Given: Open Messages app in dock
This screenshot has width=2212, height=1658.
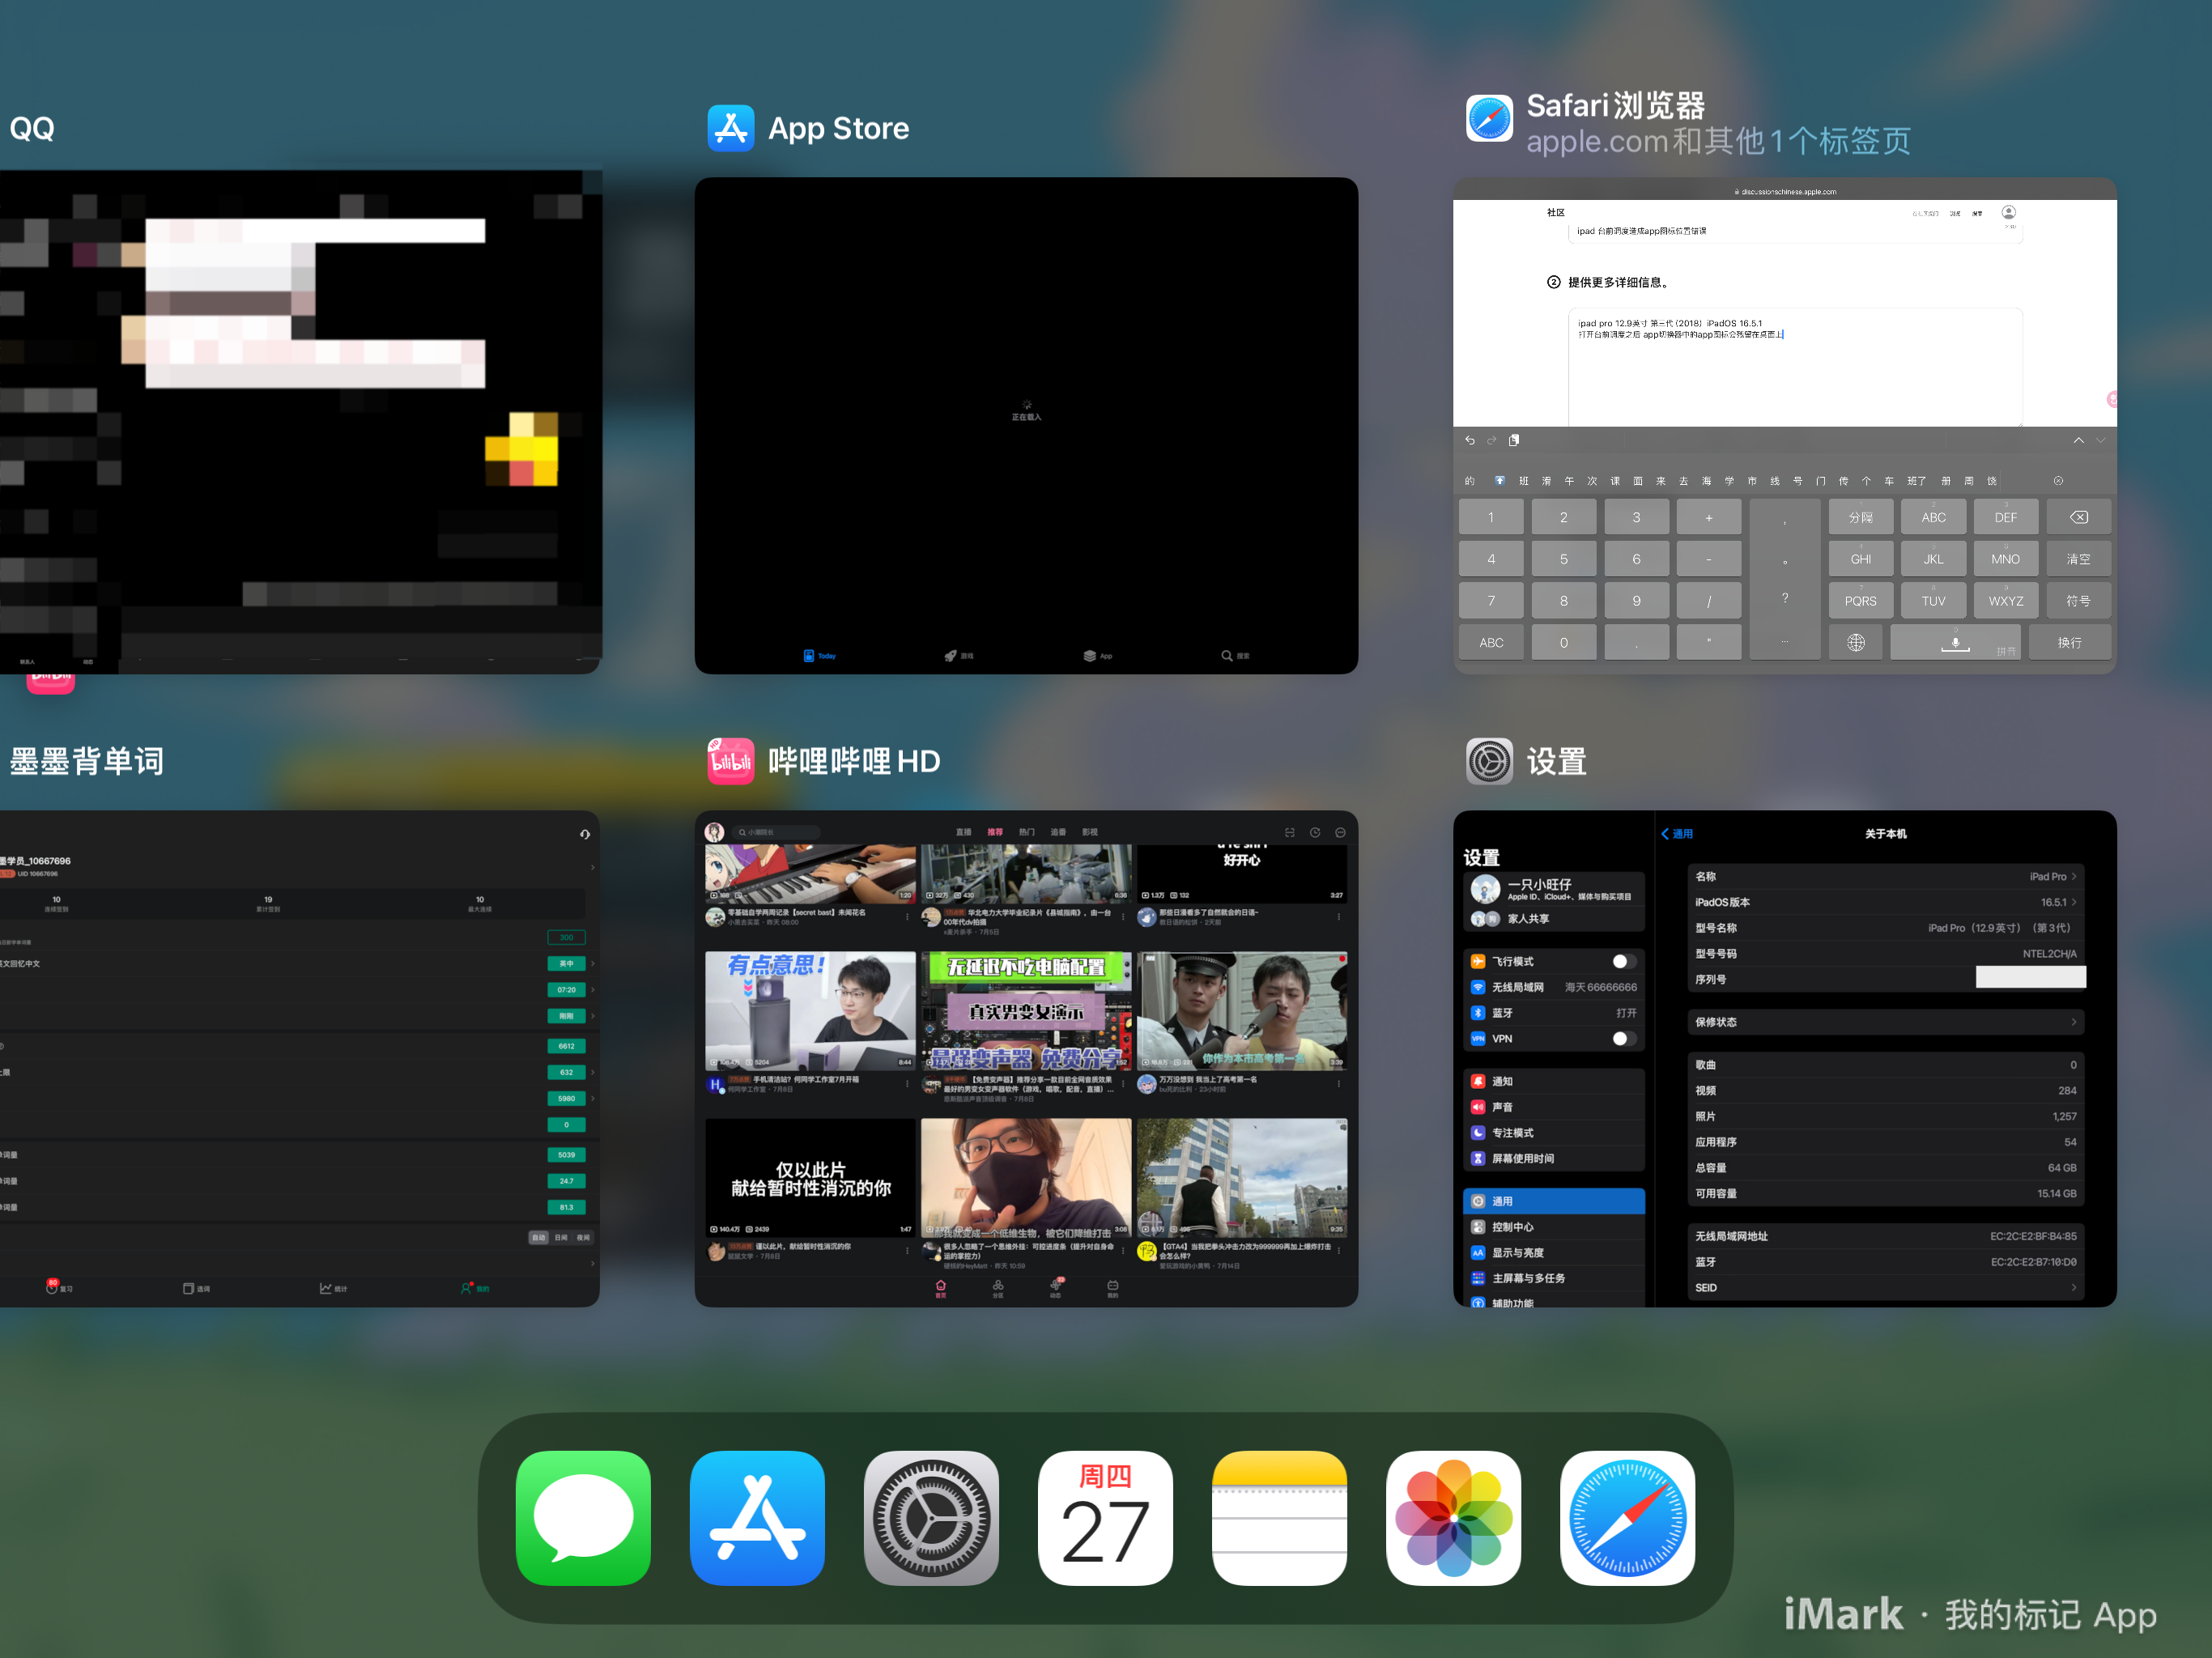Looking at the screenshot, I should tap(583, 1517).
